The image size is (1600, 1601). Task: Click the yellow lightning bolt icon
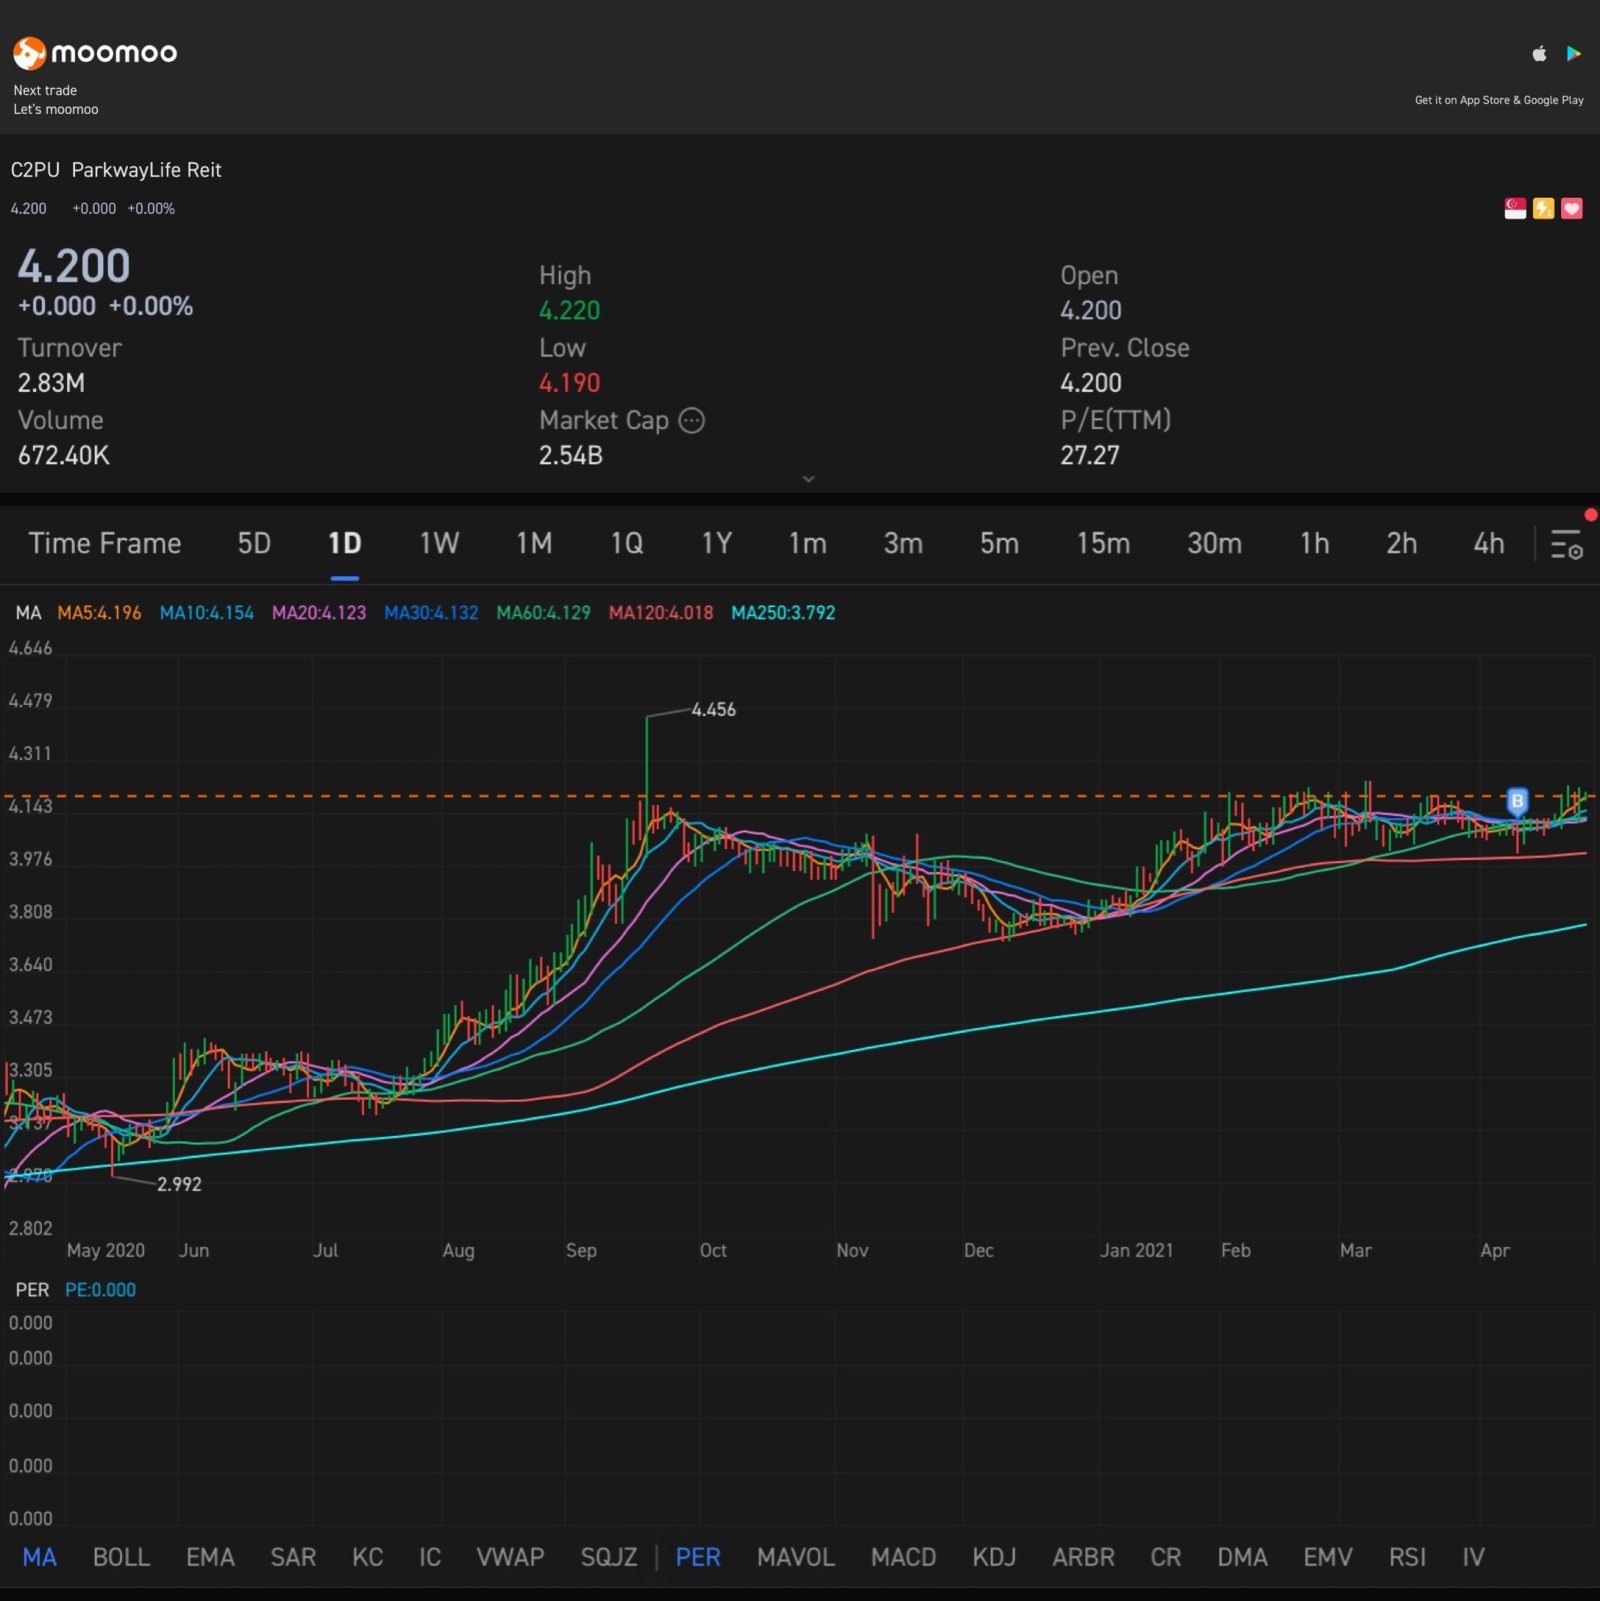(x=1543, y=208)
